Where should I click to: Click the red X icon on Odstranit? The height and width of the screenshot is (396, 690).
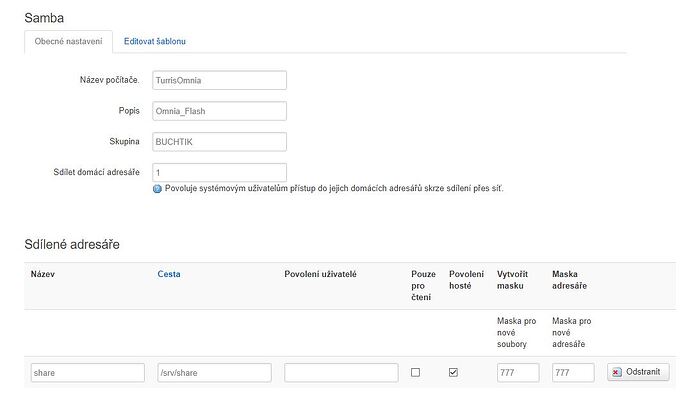(617, 372)
